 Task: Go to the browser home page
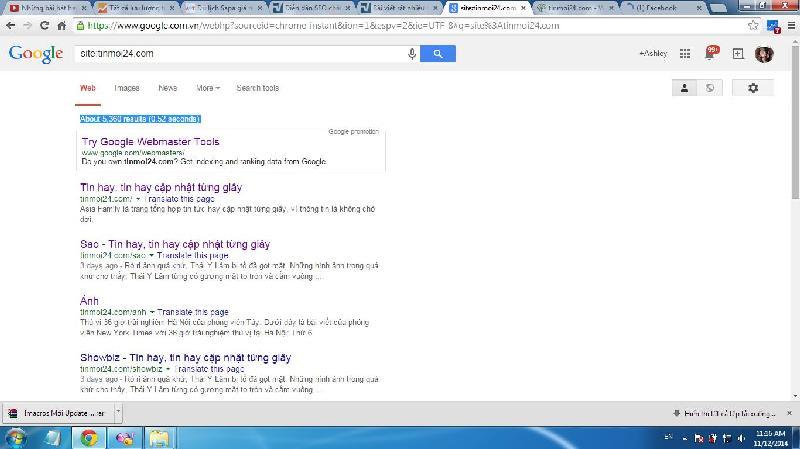coord(61,25)
